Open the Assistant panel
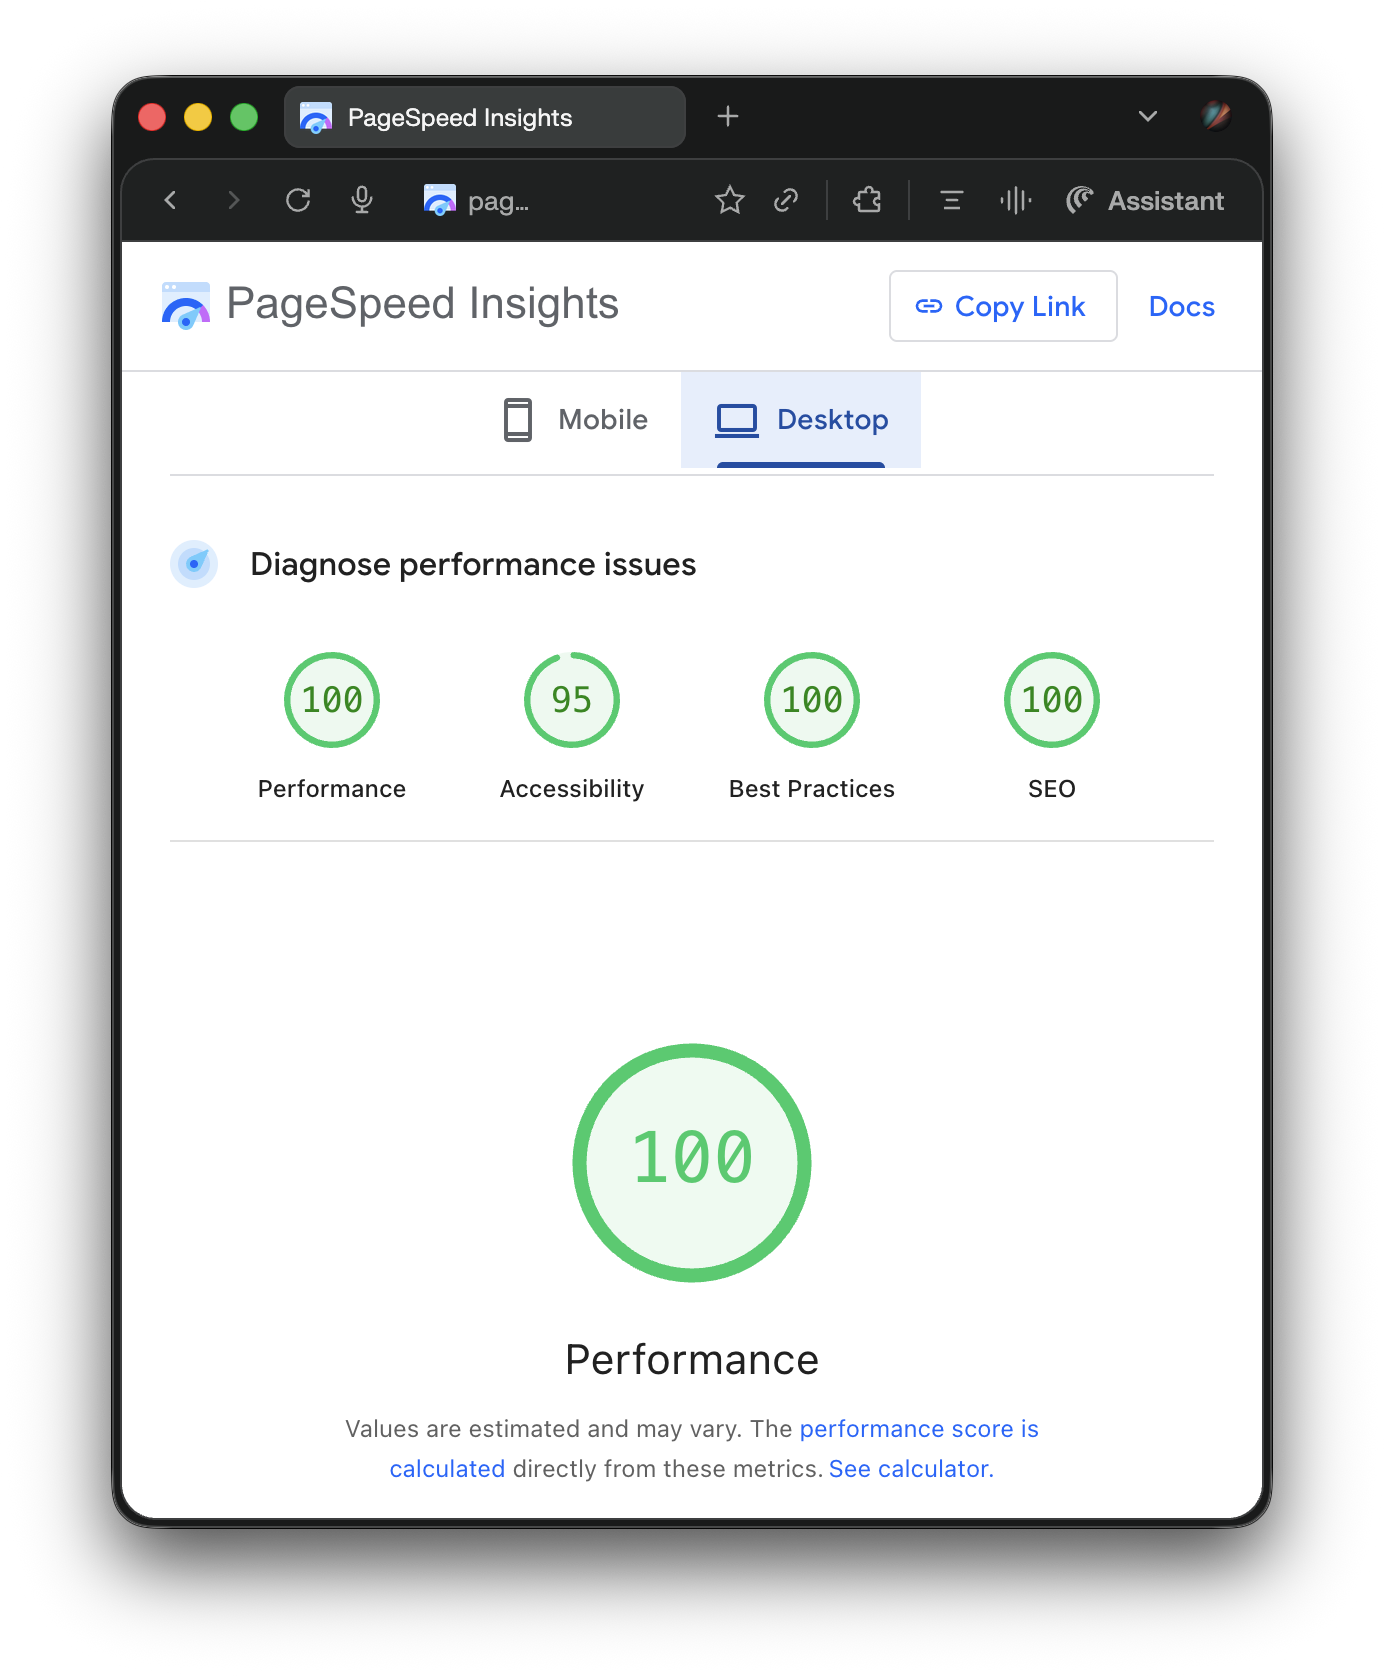Screen dimensions: 1384x1676 [x=1145, y=201]
